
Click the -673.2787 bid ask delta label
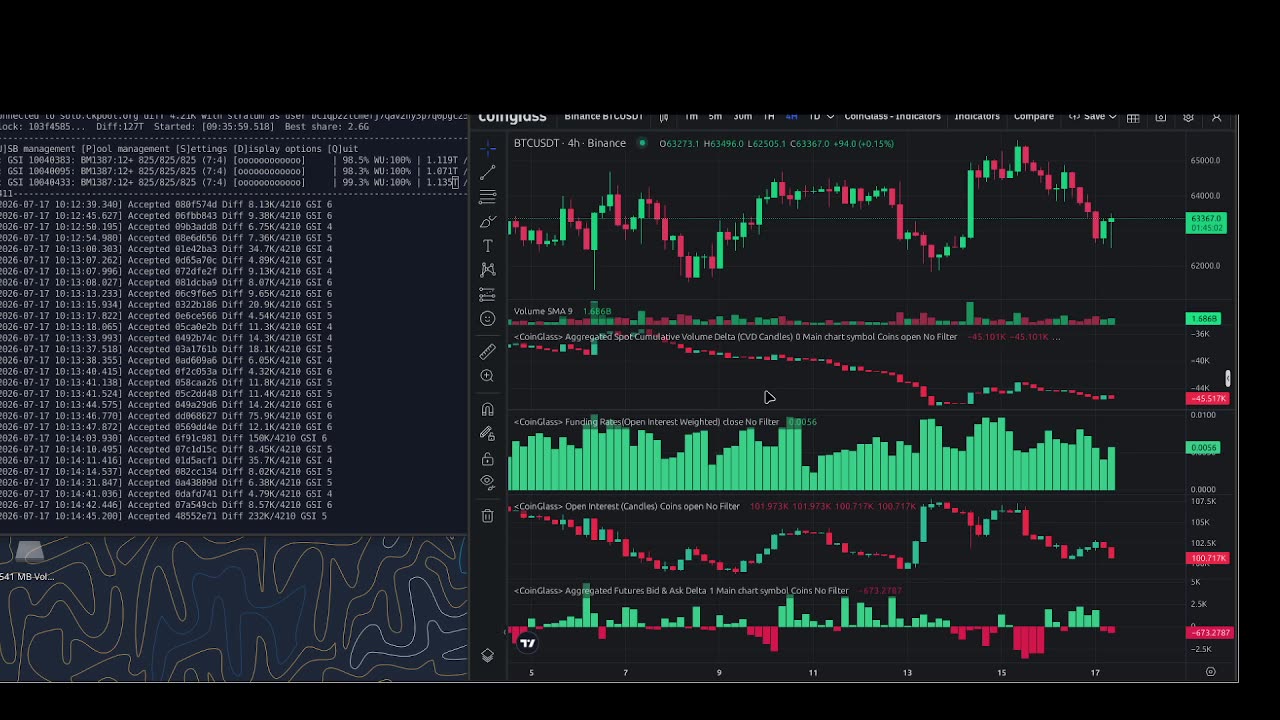click(1209, 632)
